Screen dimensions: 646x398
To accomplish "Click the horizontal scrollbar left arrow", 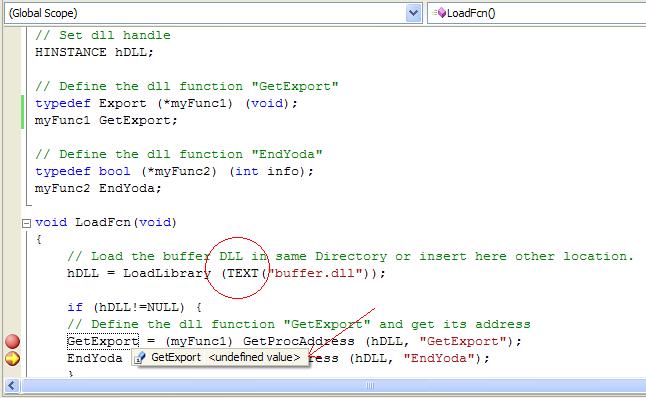I will point(12,386).
